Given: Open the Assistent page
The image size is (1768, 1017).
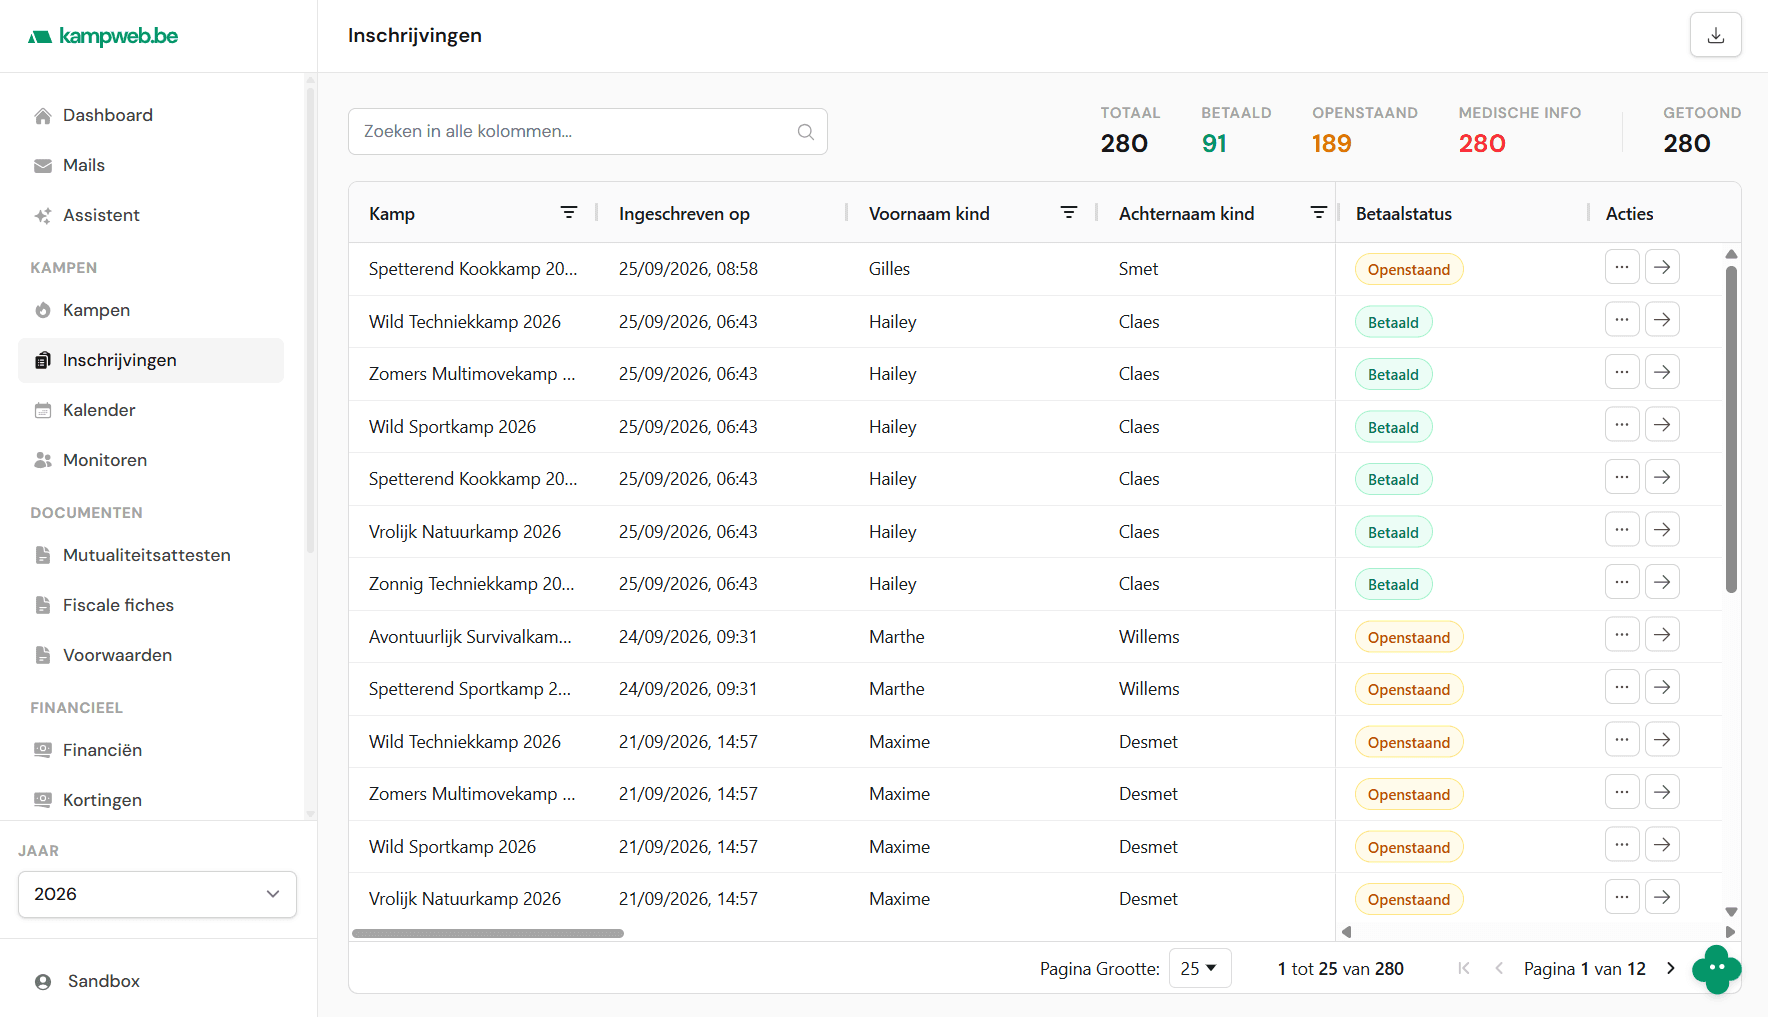Looking at the screenshot, I should 151,215.
